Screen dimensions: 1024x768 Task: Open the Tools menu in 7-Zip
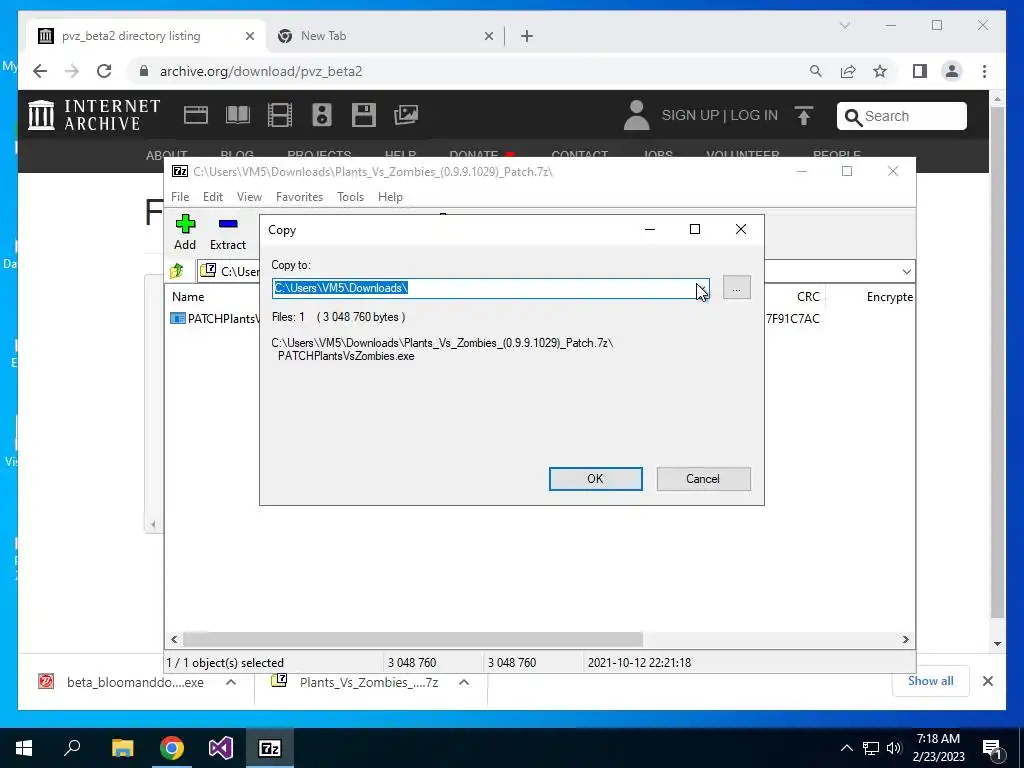coord(351,197)
